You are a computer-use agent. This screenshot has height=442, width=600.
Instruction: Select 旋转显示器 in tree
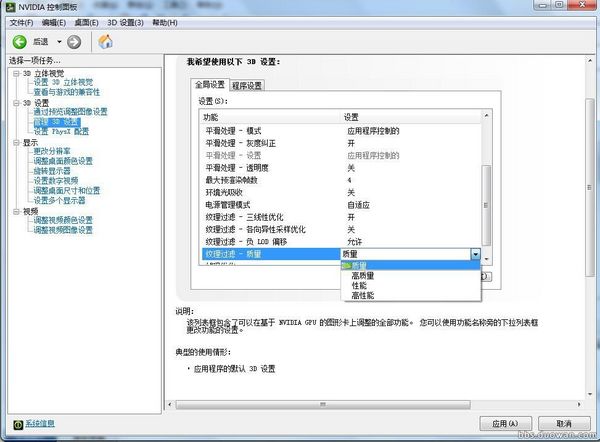pos(52,171)
